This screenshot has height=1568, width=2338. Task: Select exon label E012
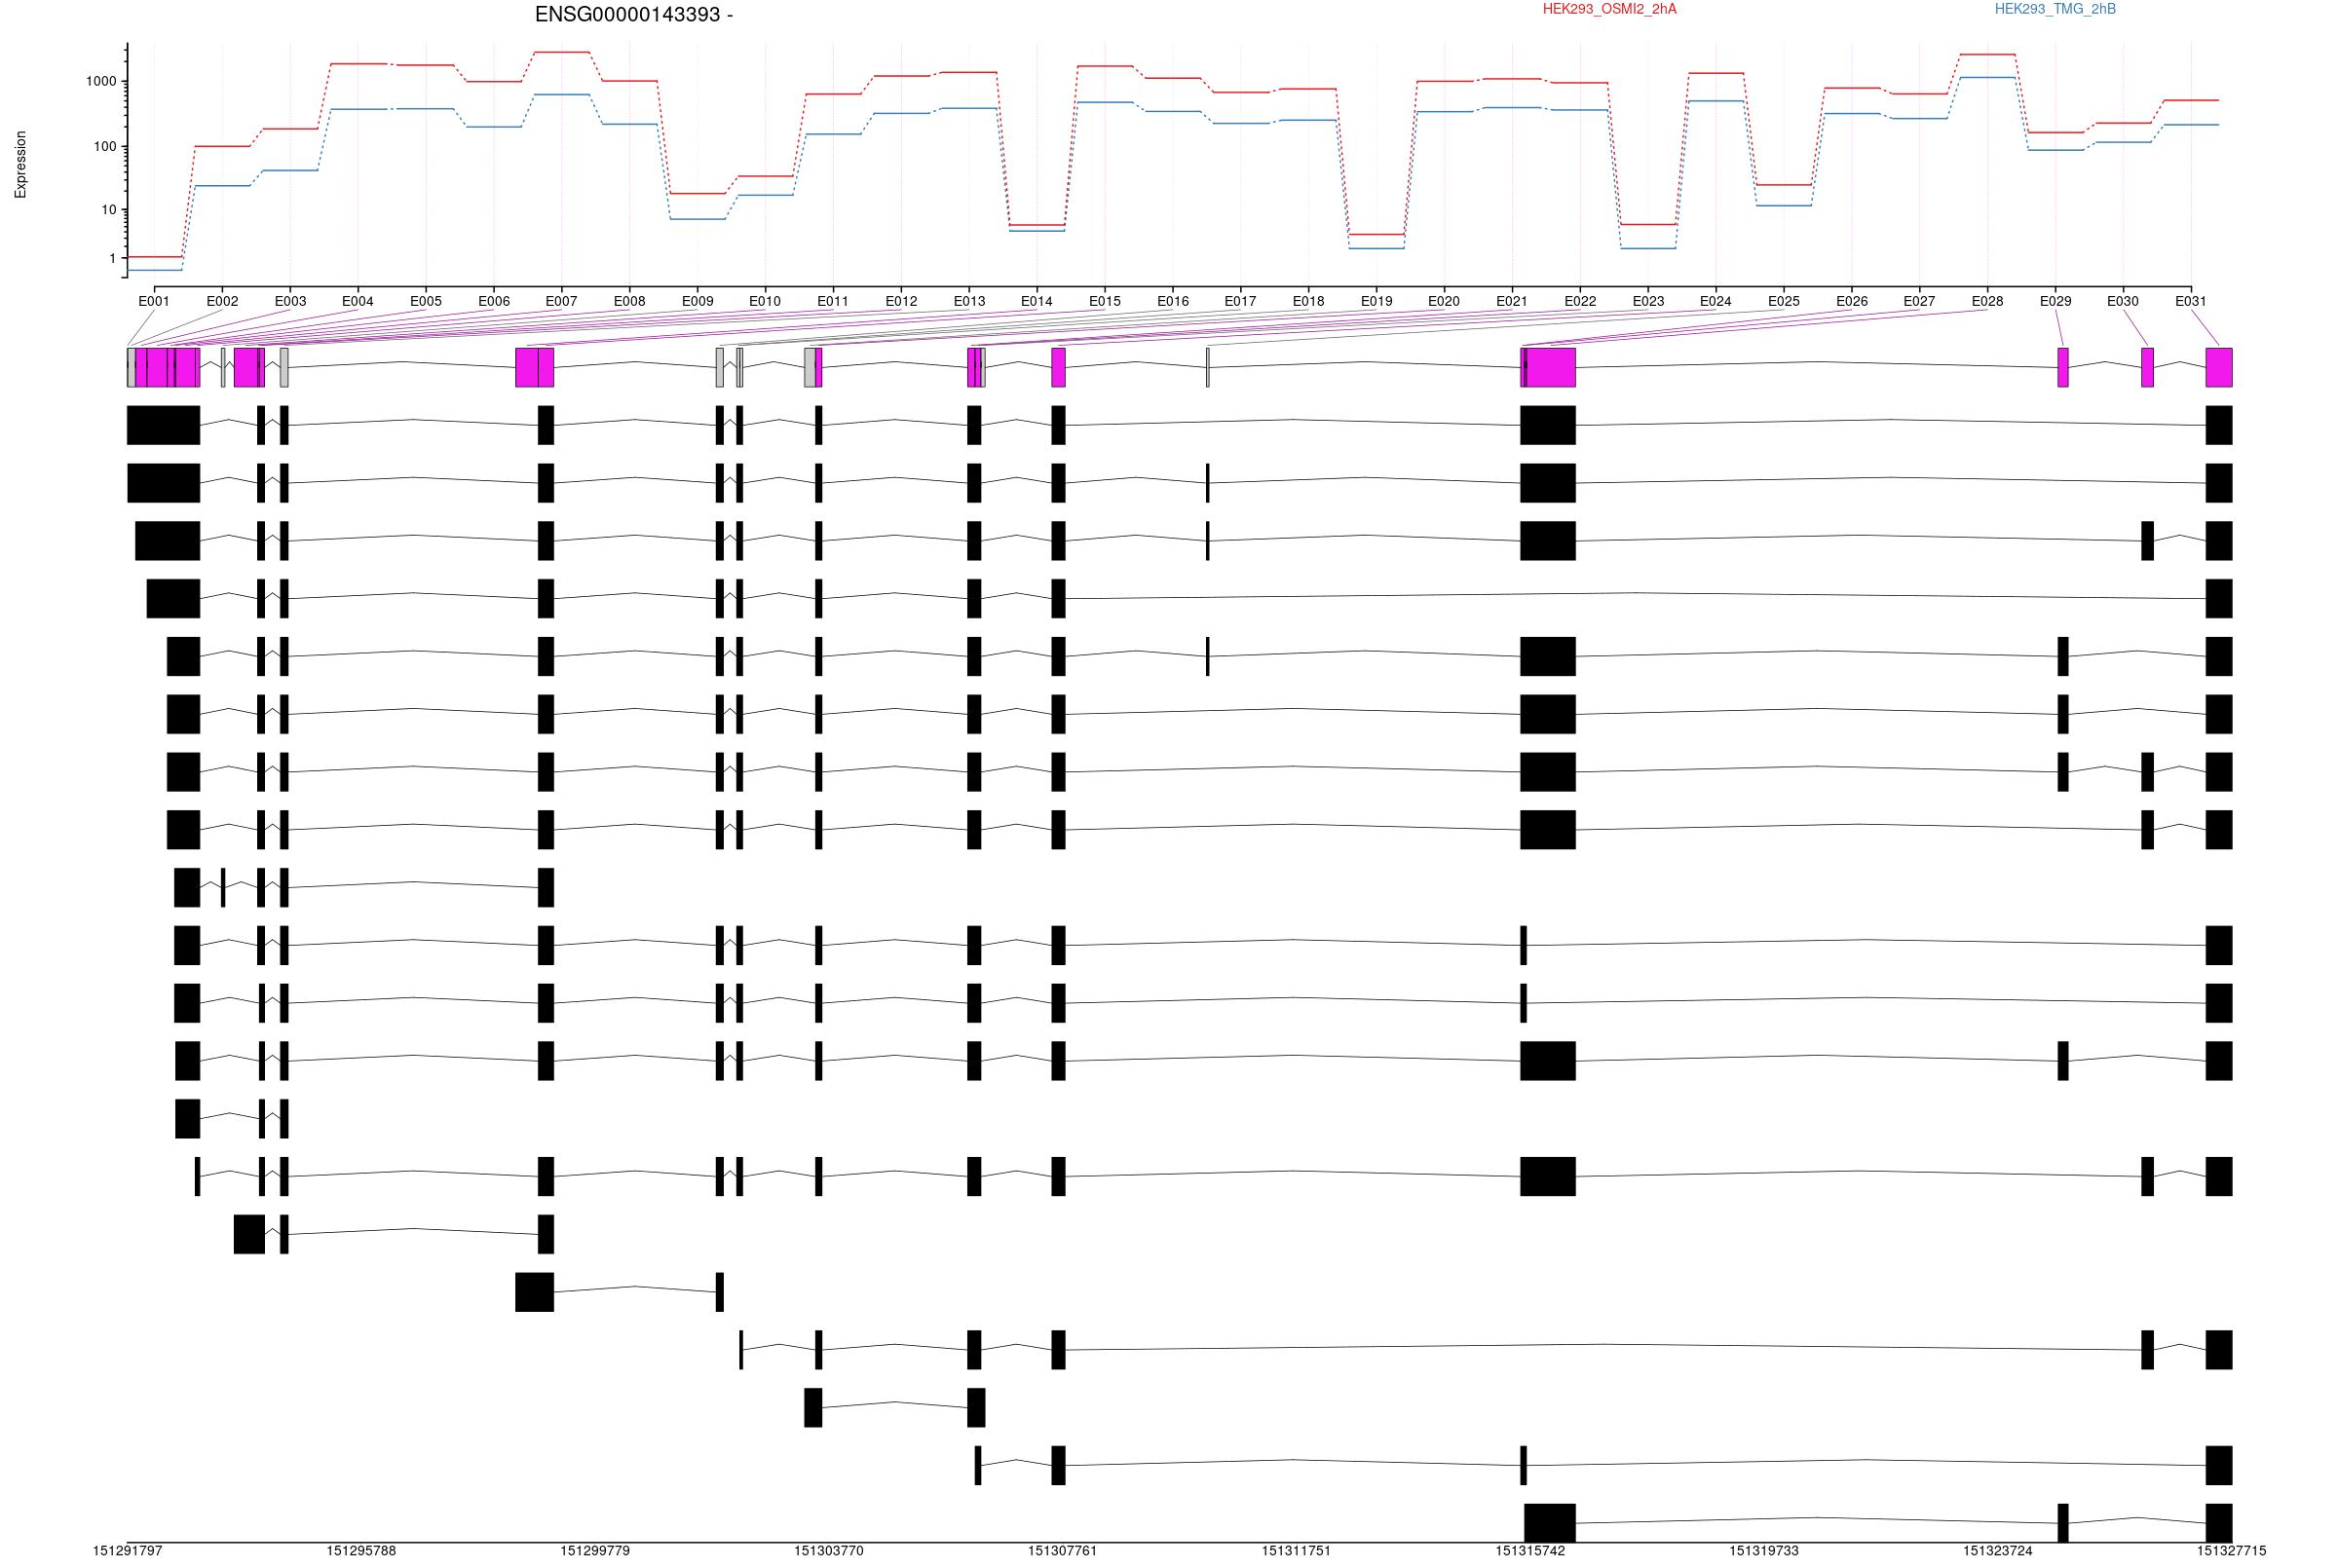[901, 301]
